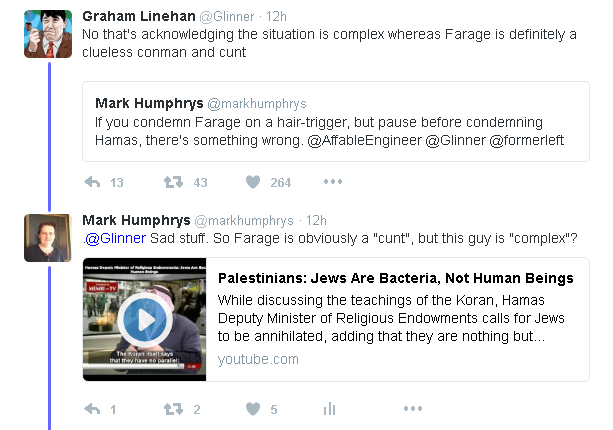
Task: Open more options on Graham Linehan's tweet
Action: coord(333,182)
